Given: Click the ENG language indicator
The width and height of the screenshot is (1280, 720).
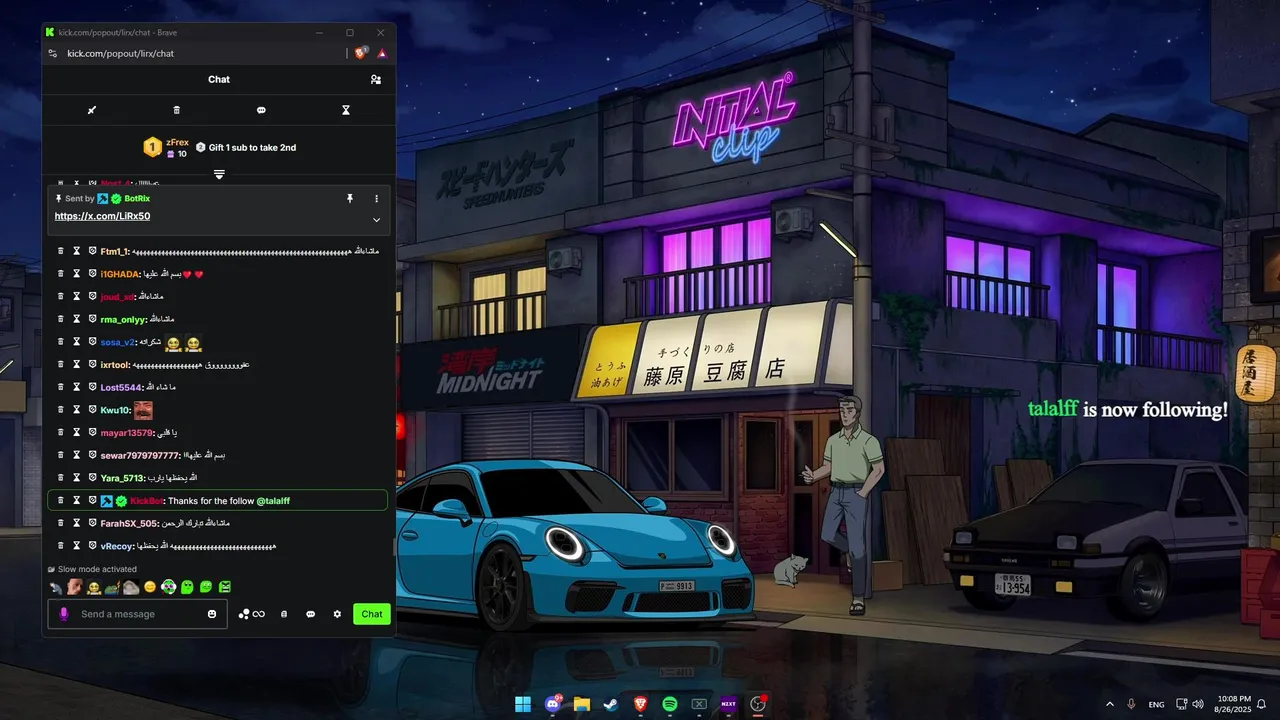Looking at the screenshot, I should (x=1156, y=704).
